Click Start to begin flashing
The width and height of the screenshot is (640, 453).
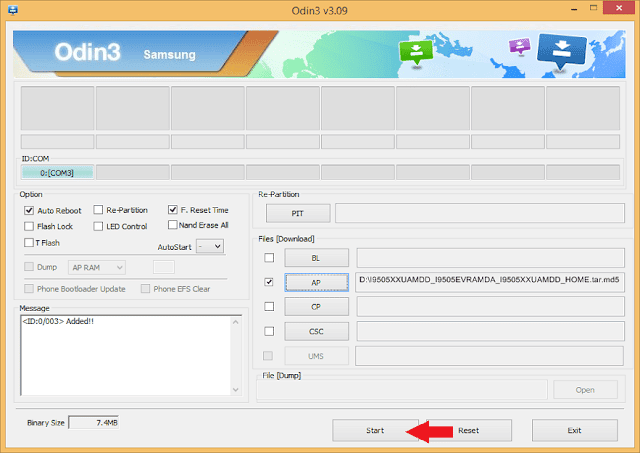pyautogui.click(x=375, y=430)
